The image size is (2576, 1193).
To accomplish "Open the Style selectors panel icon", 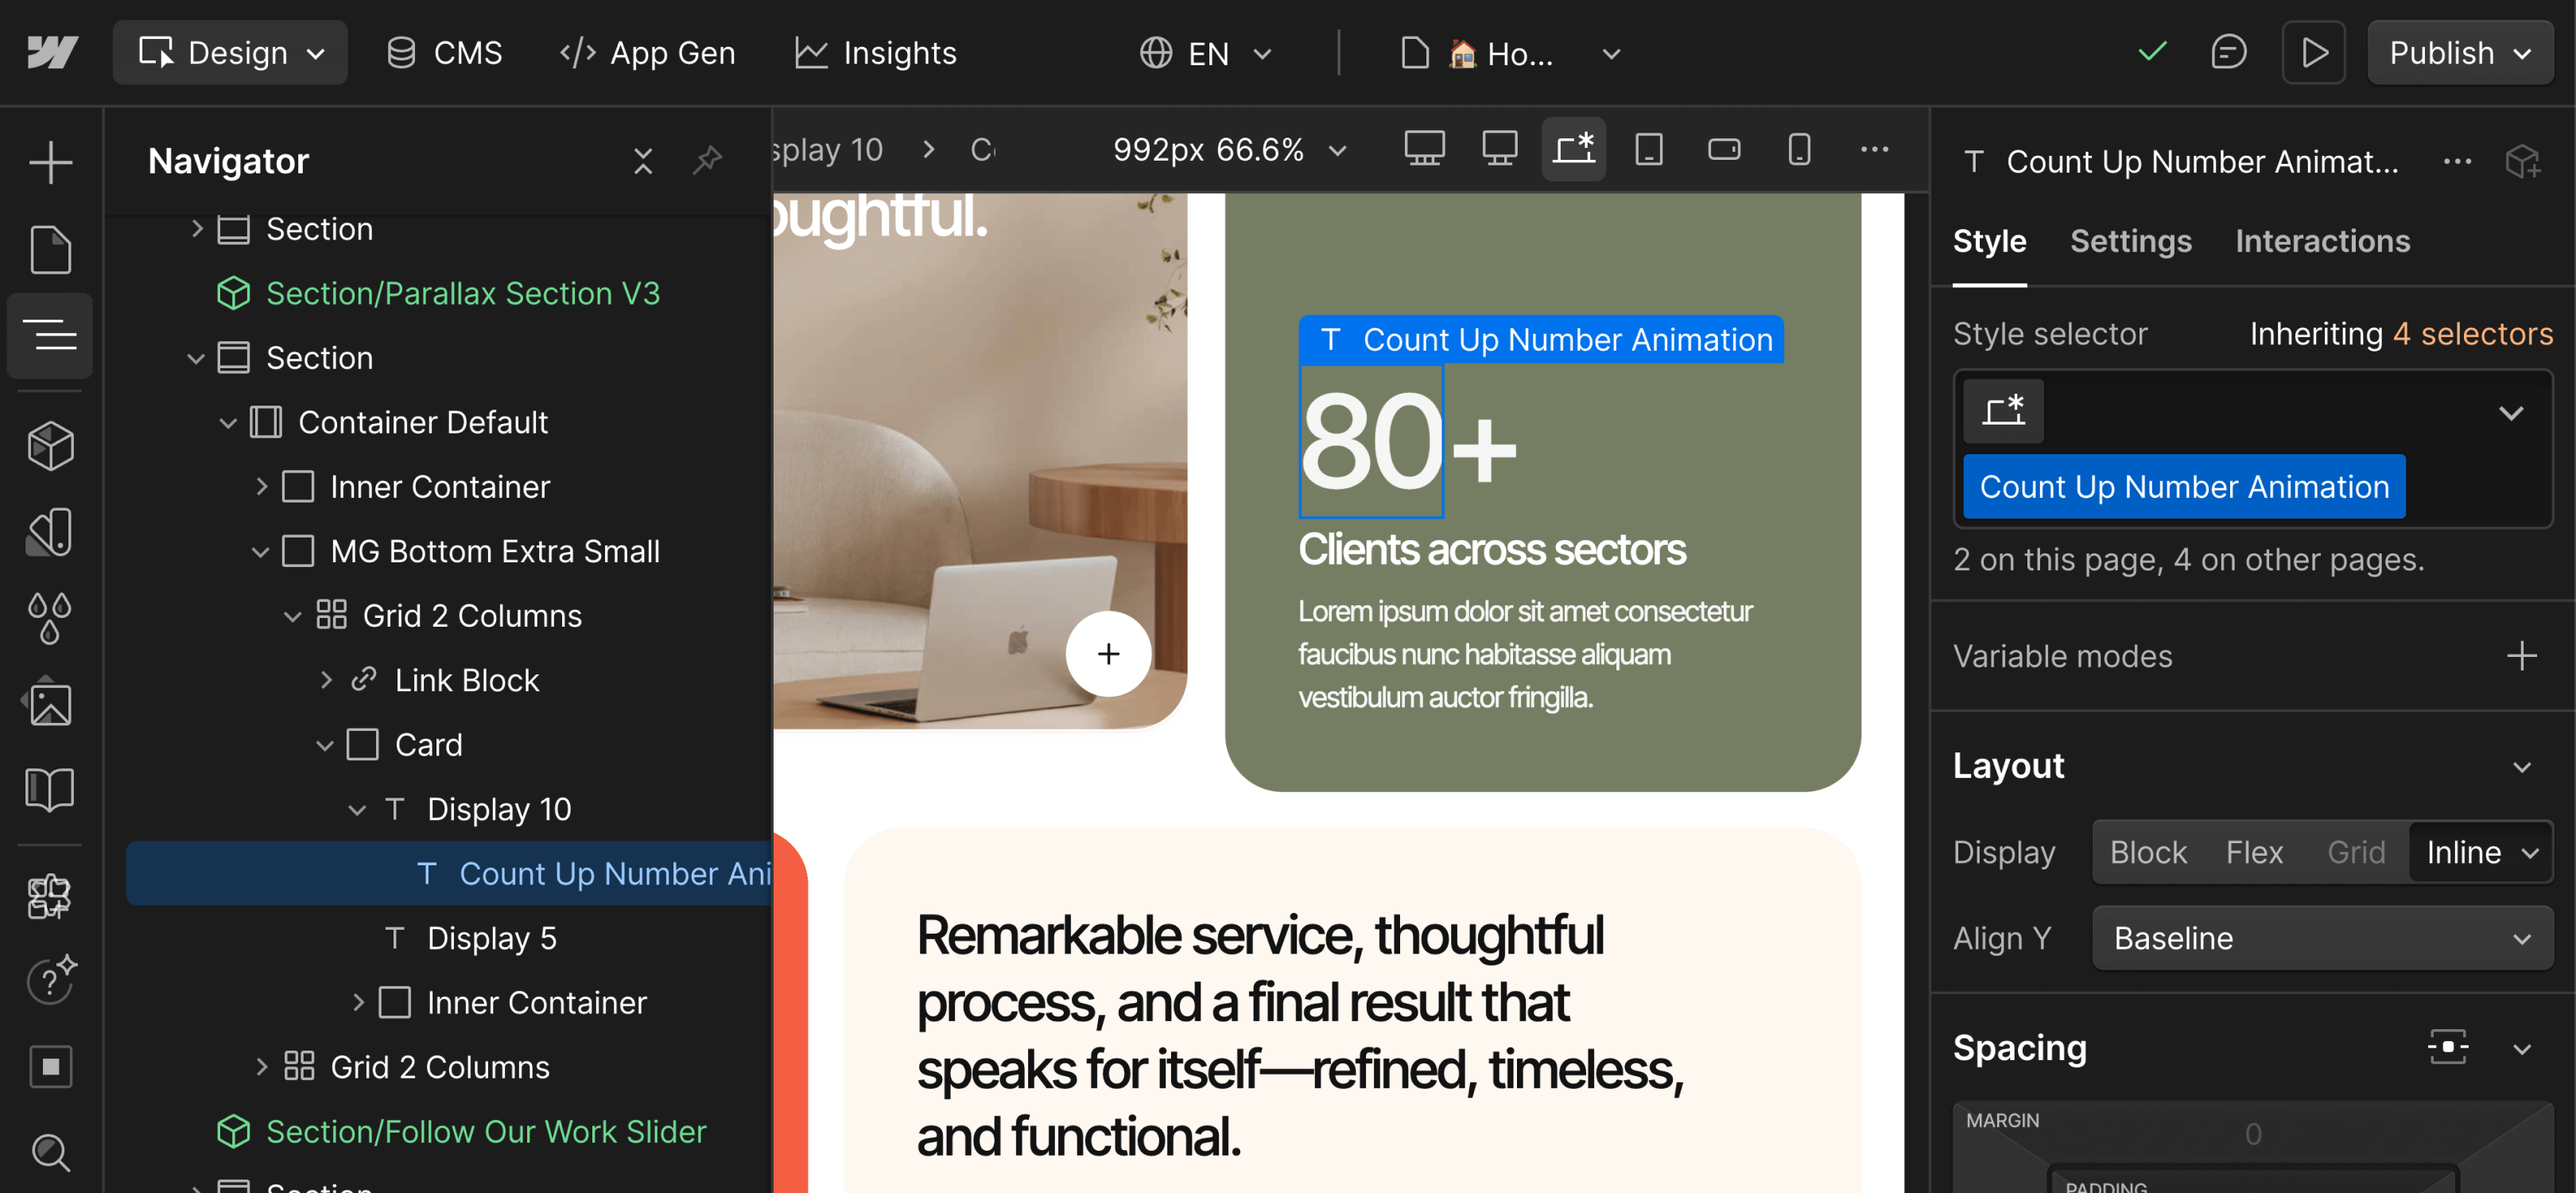I will click(50, 532).
